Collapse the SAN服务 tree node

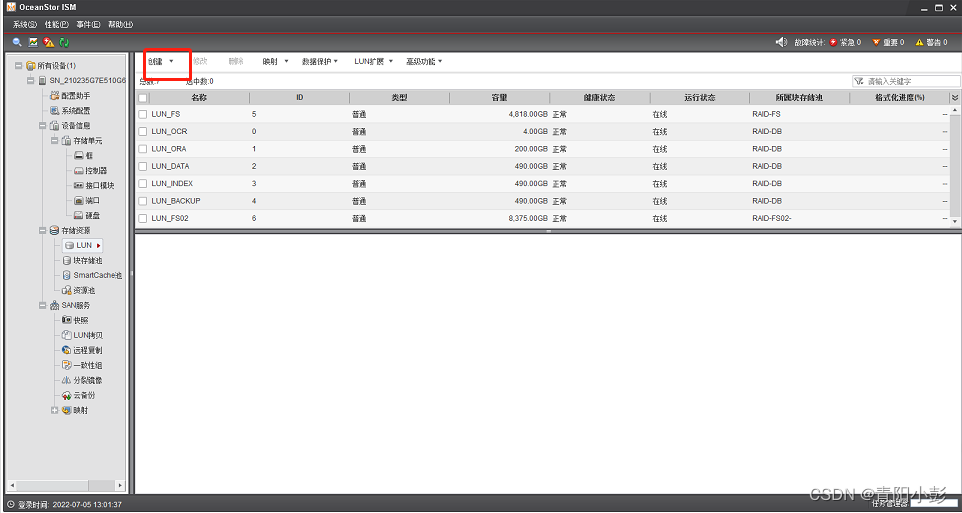point(42,305)
